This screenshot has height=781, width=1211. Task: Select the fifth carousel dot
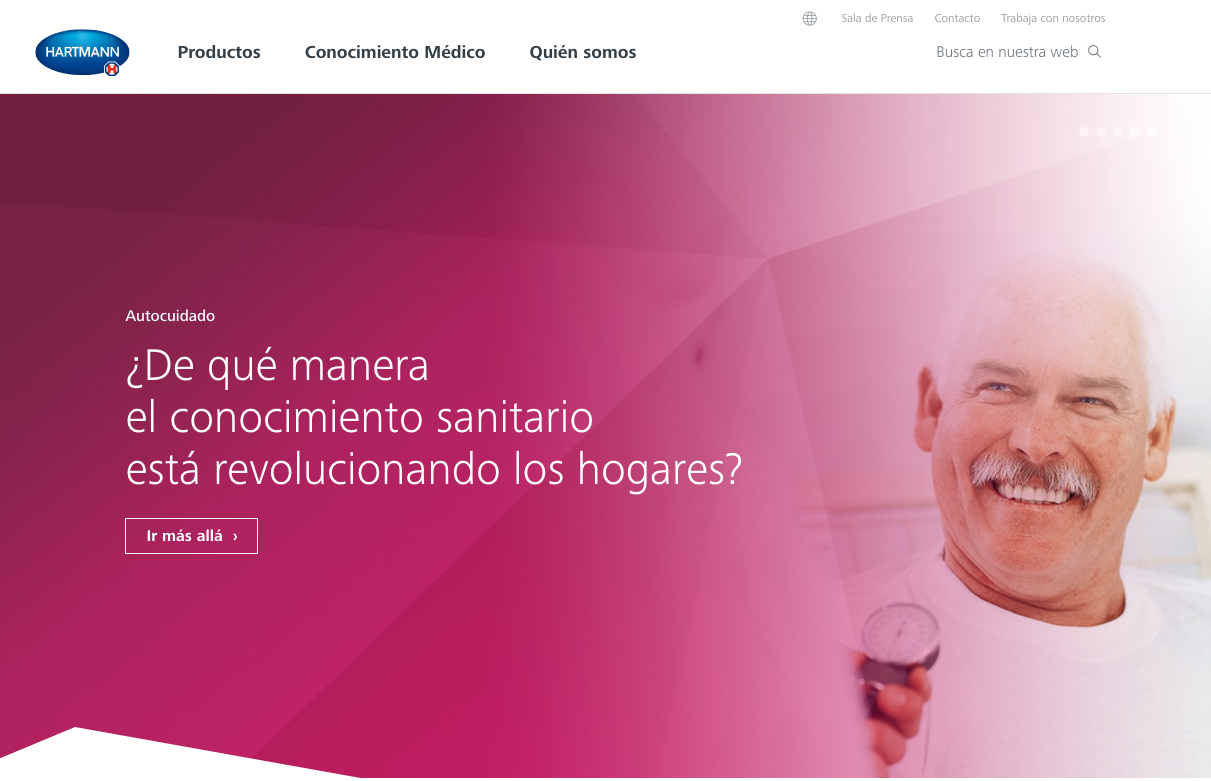pyautogui.click(x=1152, y=132)
